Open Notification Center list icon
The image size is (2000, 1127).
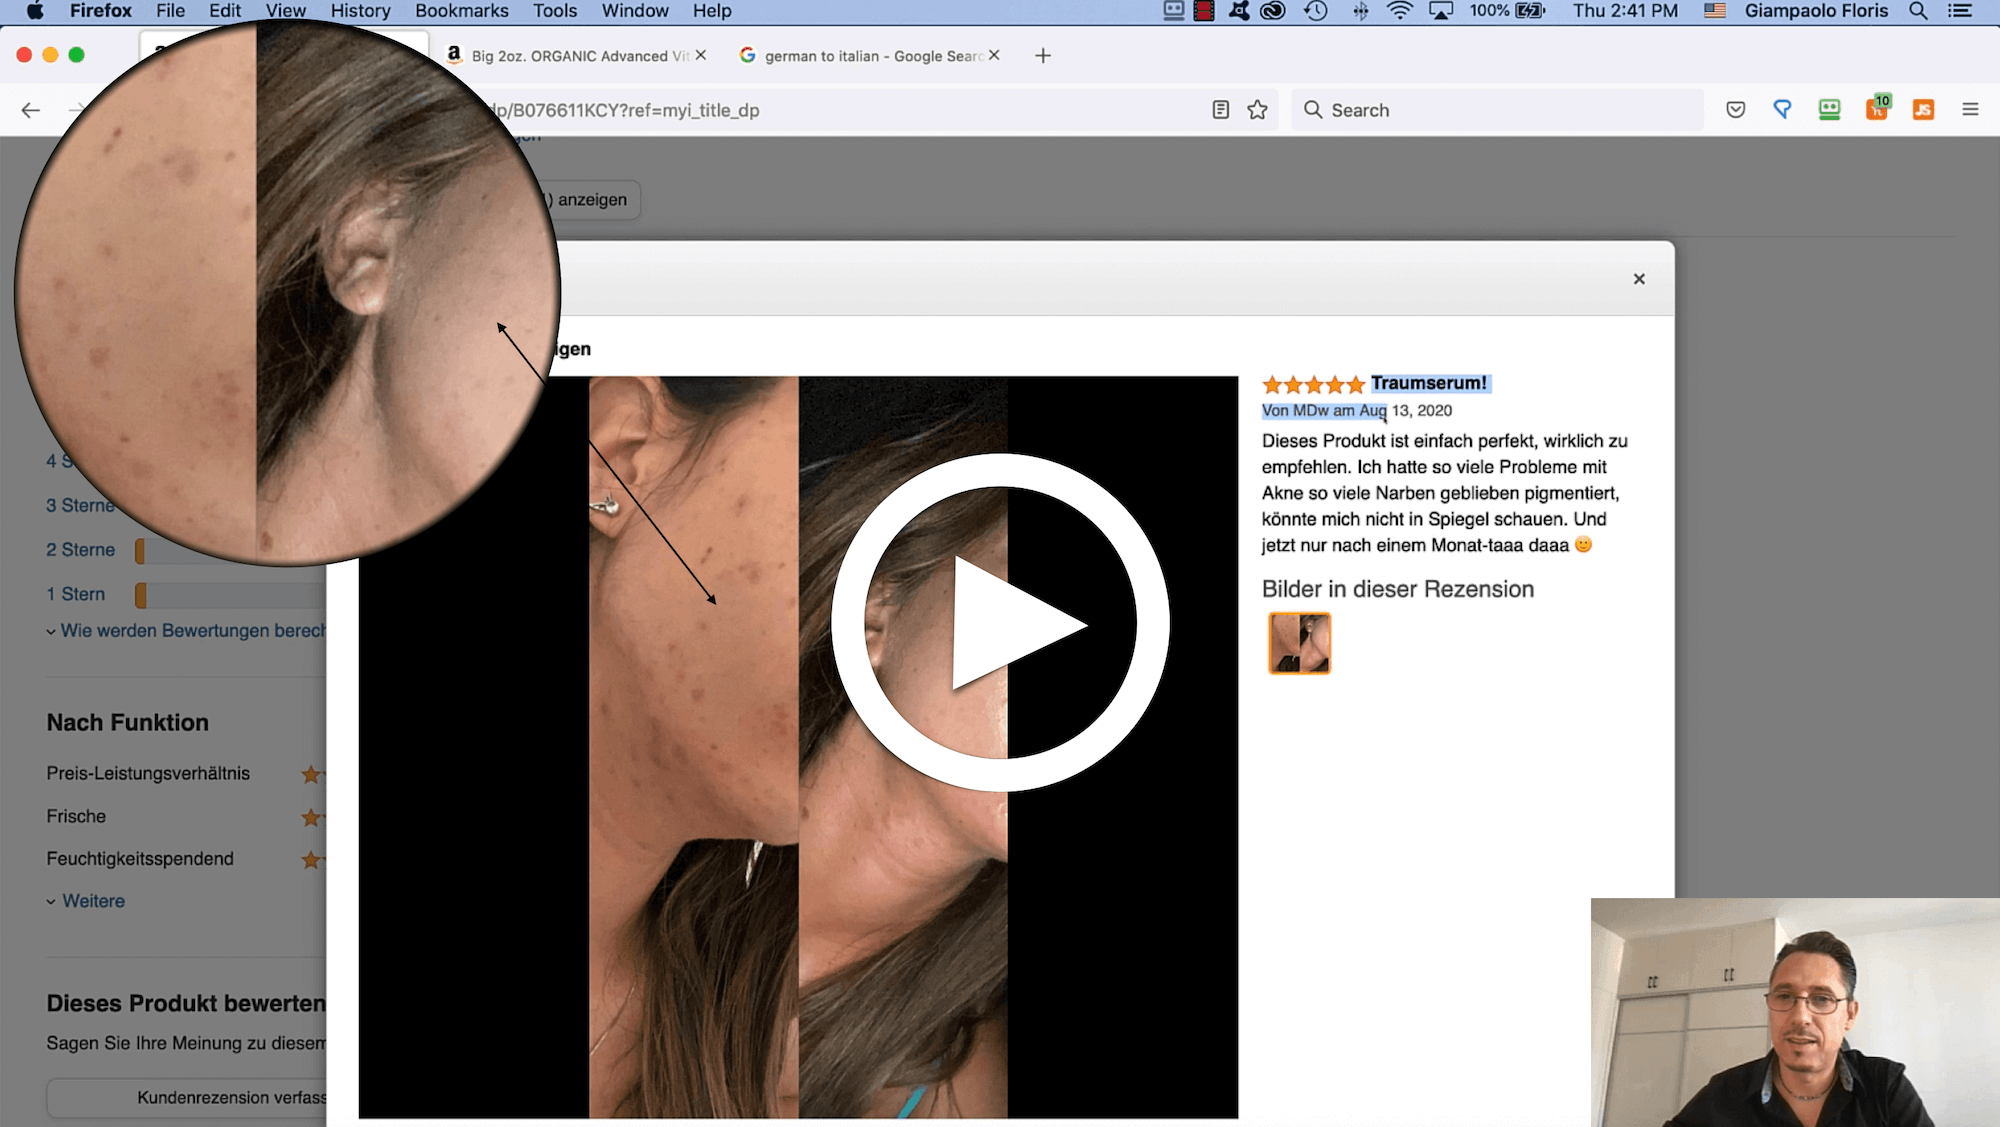[x=1959, y=11]
